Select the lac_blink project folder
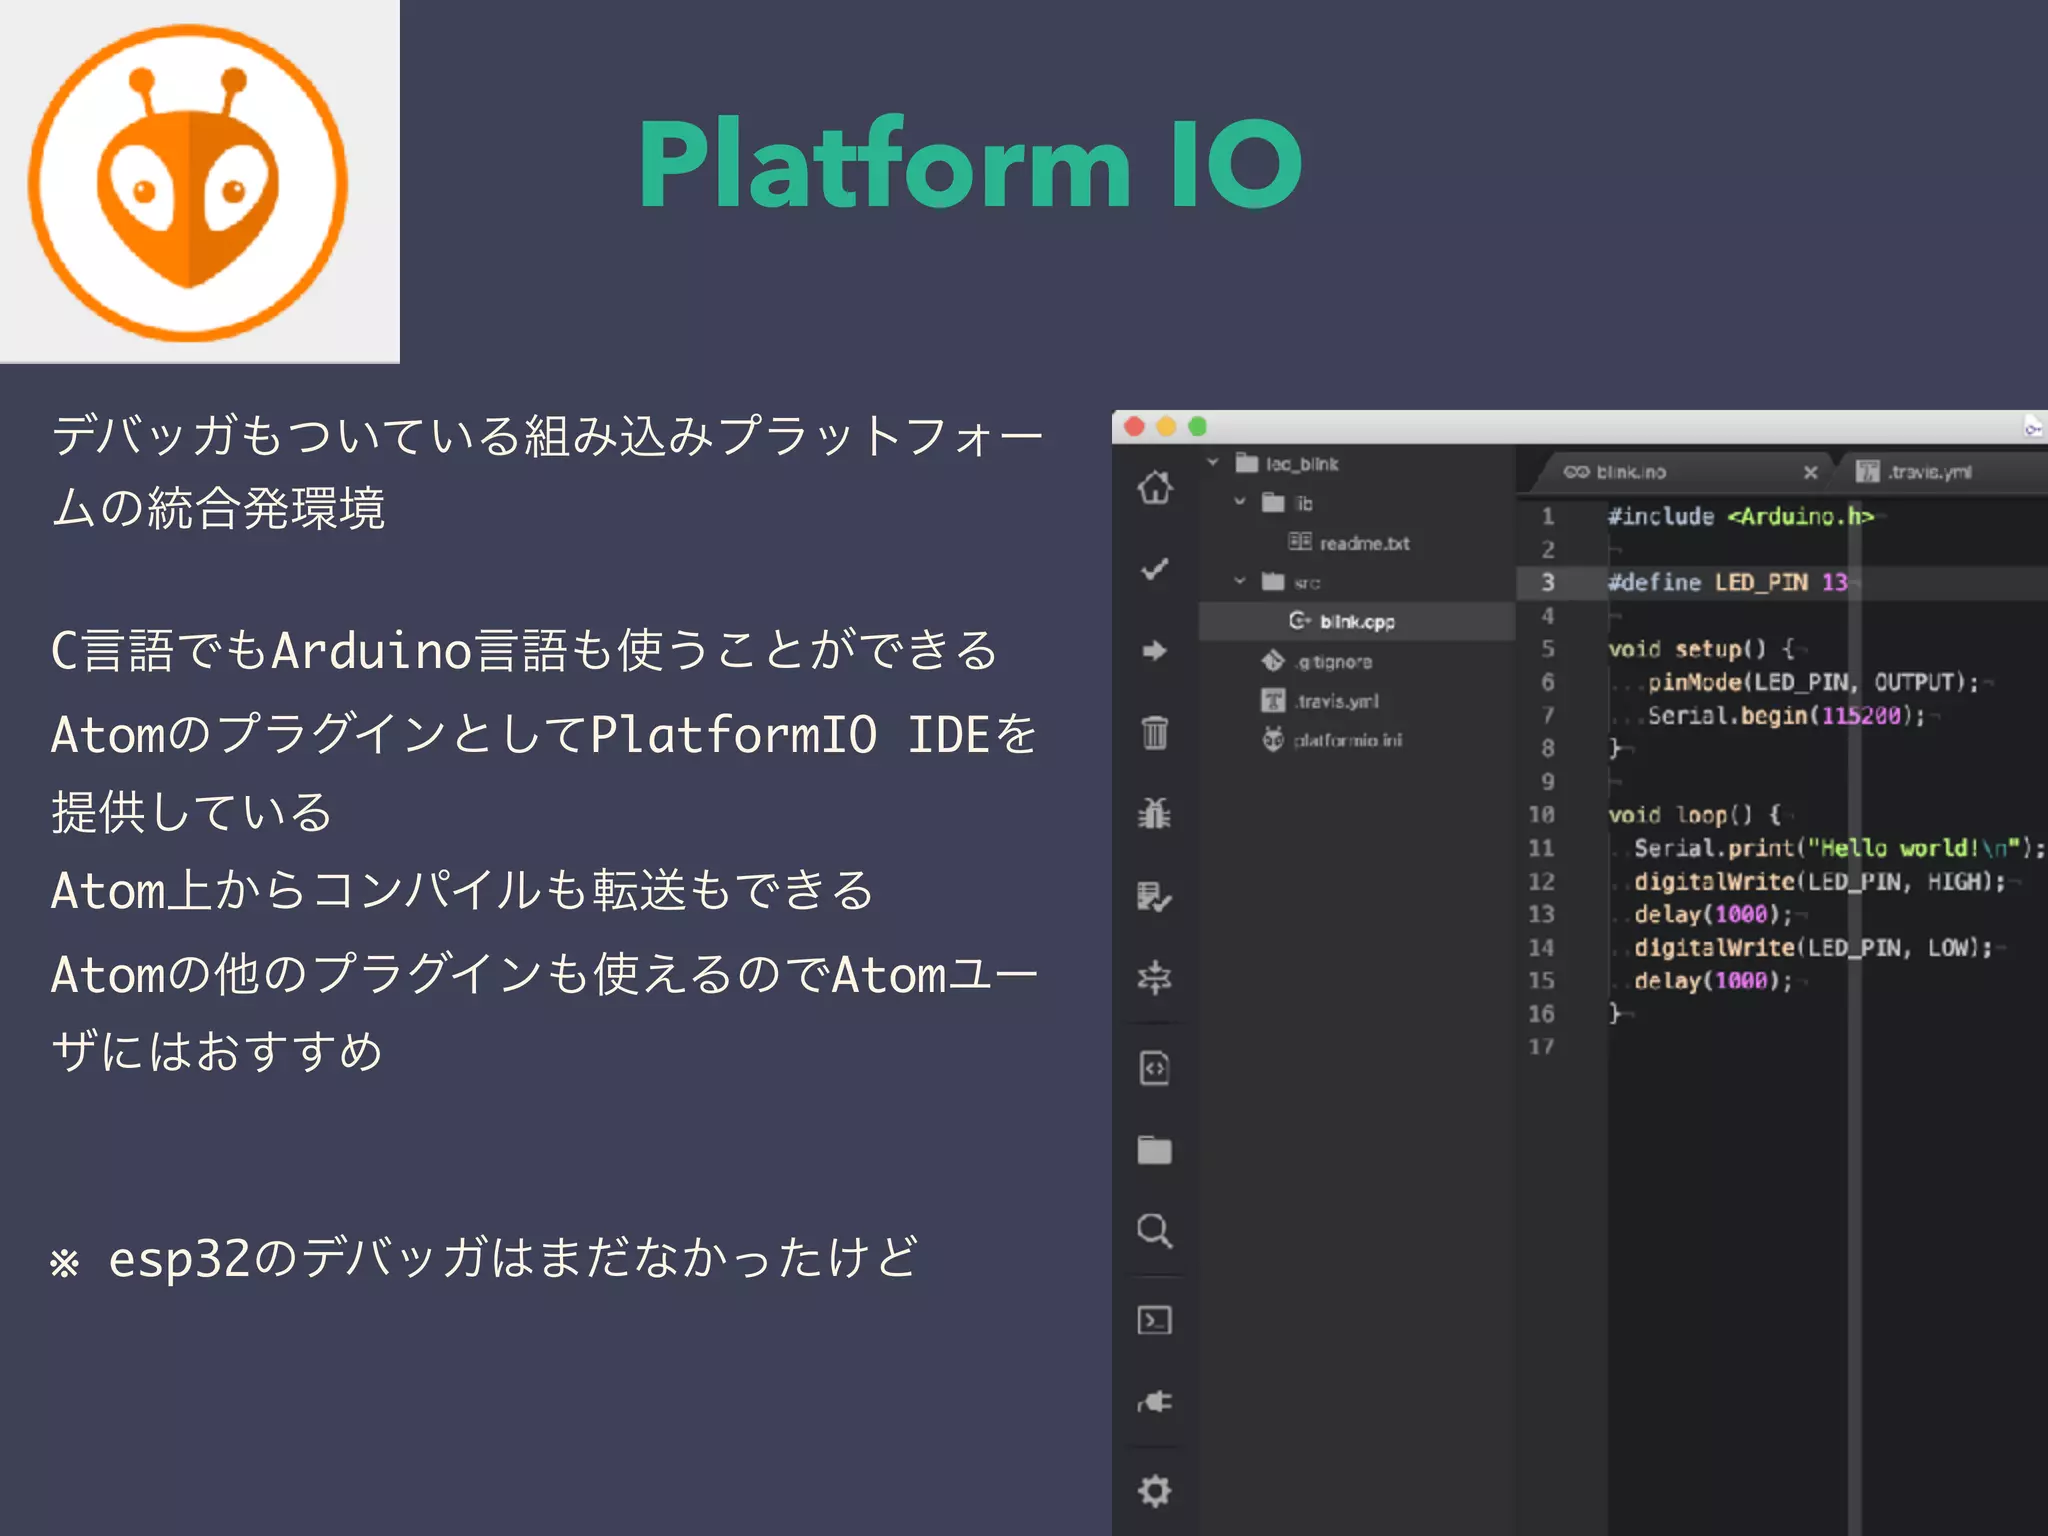 (x=1287, y=463)
